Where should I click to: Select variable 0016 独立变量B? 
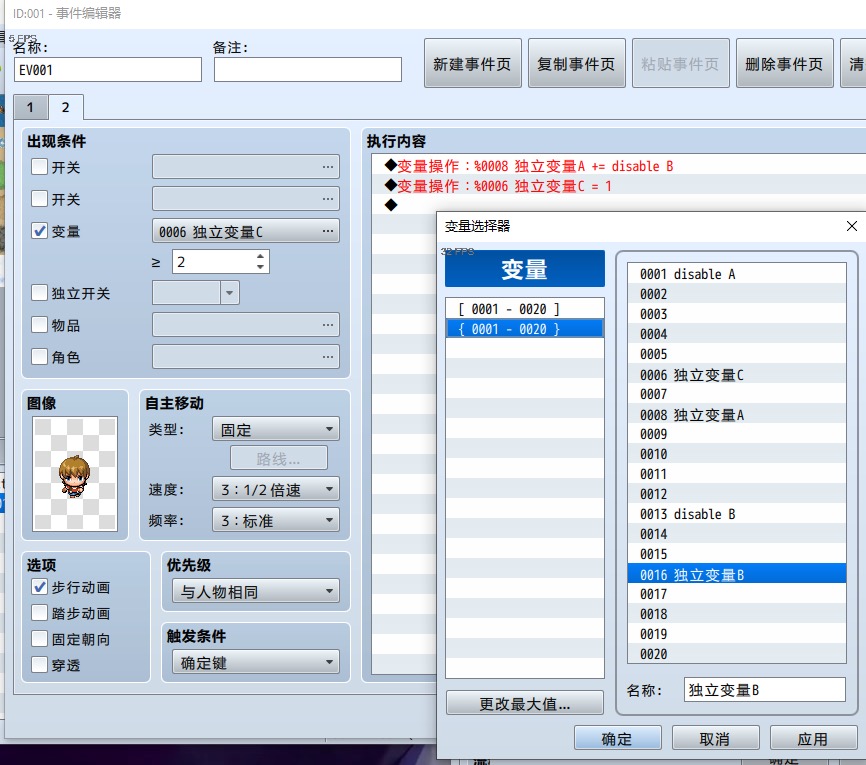[x=737, y=574]
